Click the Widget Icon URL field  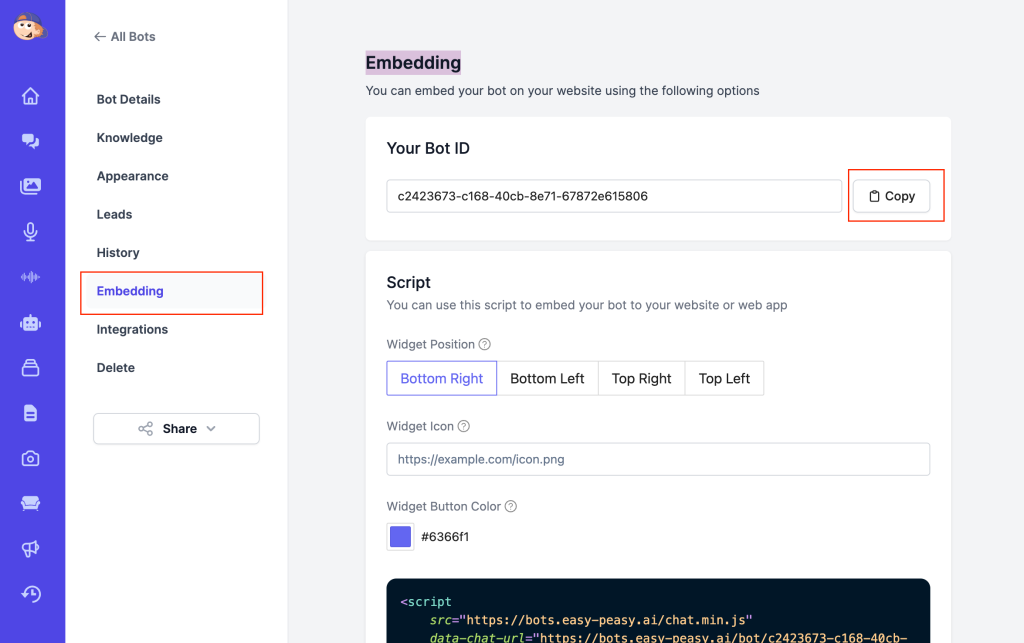coord(658,460)
